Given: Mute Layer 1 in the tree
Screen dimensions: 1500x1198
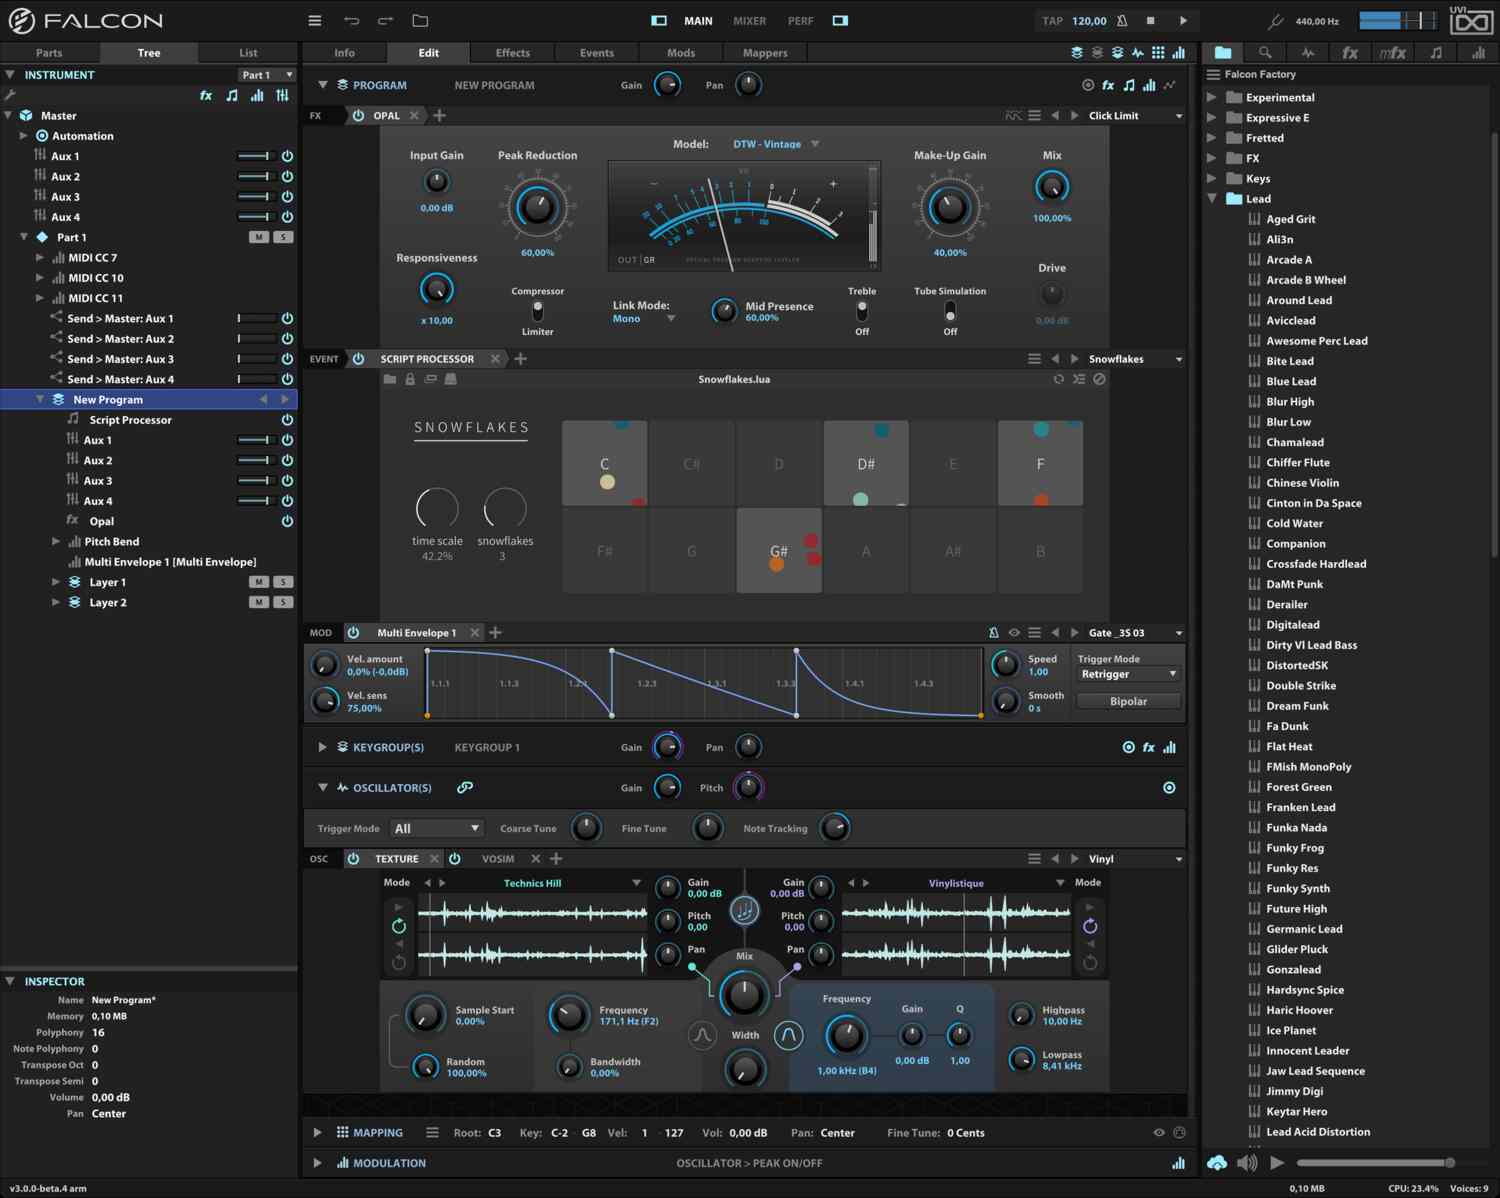Looking at the screenshot, I should pos(258,582).
